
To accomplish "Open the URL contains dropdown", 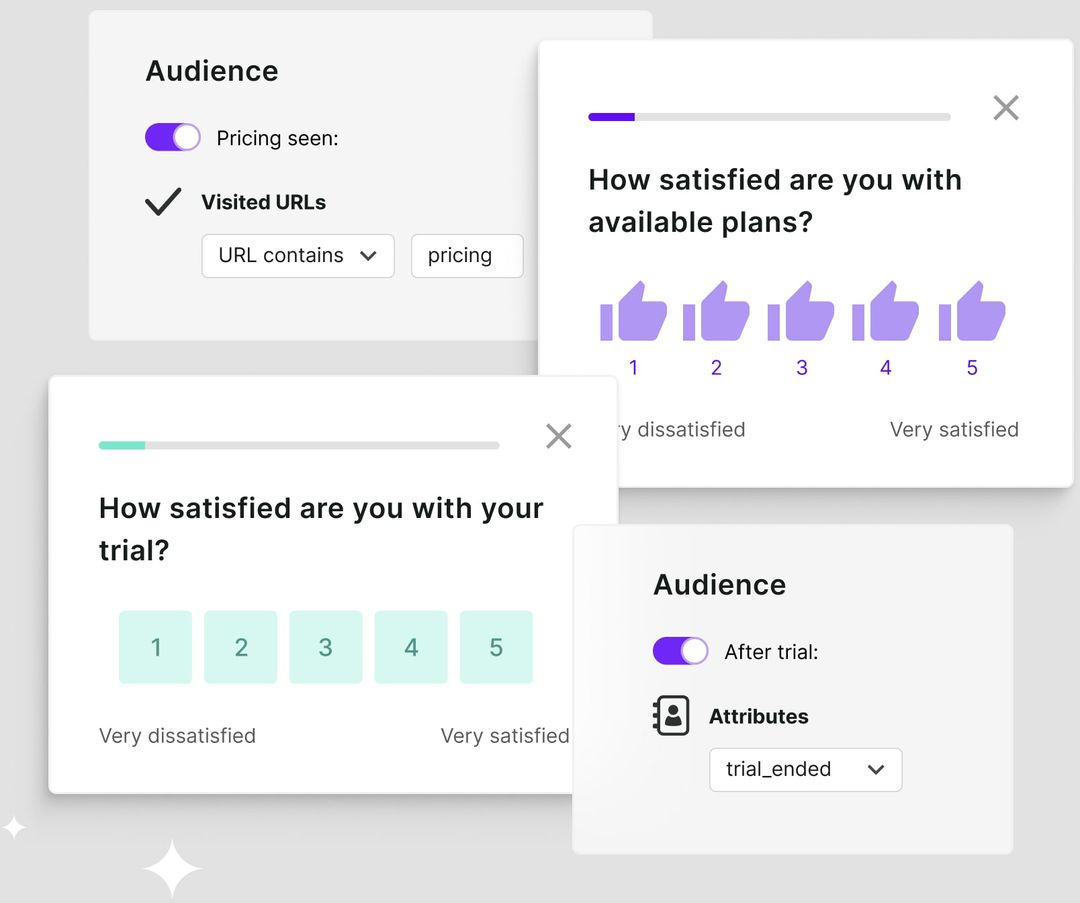I will click(297, 256).
